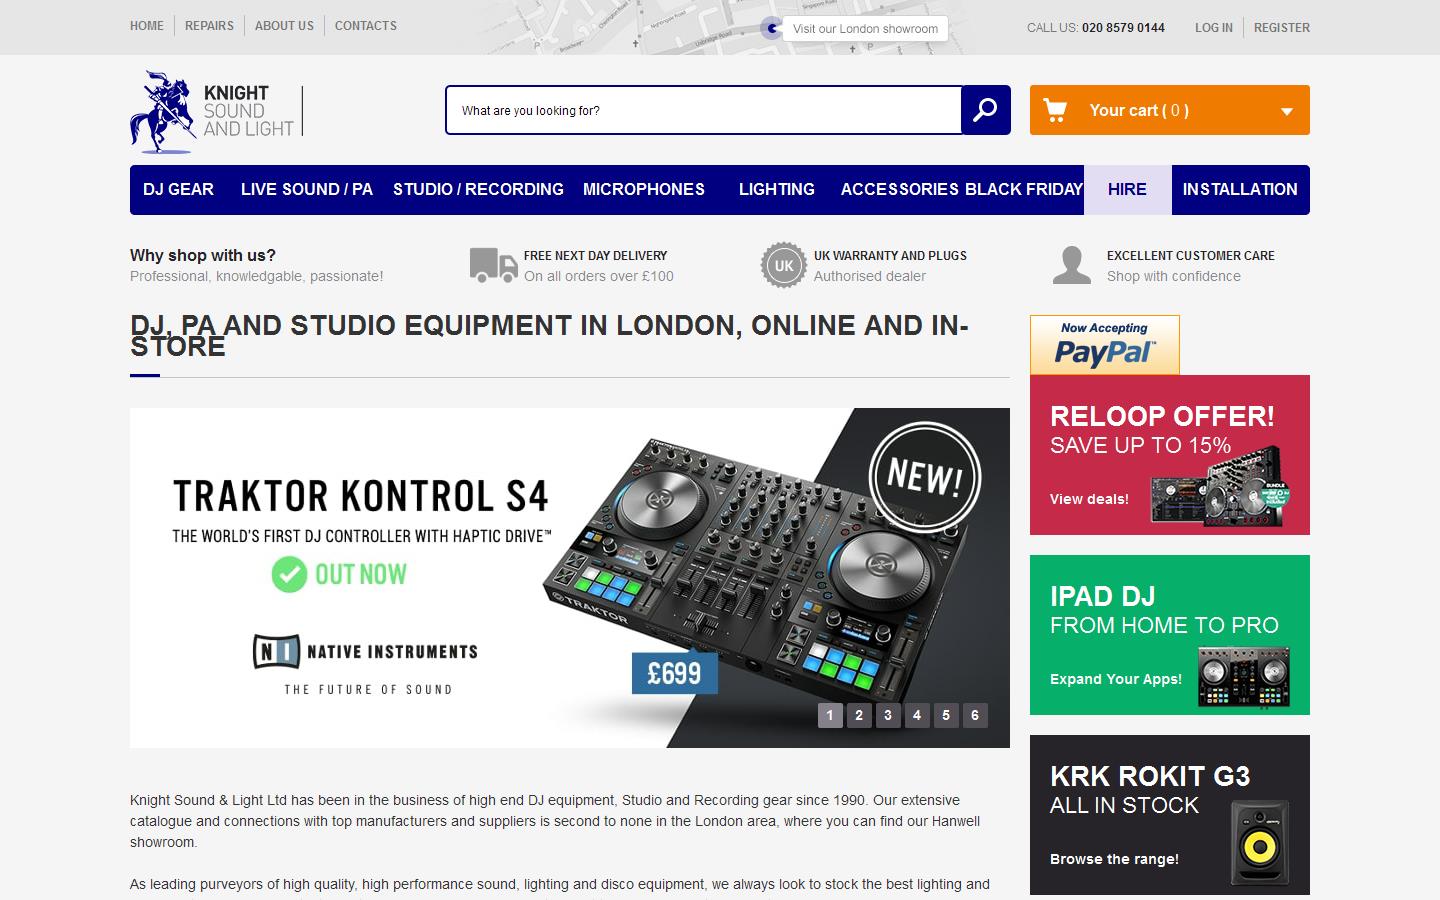Switch to banner slide 4
The width and height of the screenshot is (1440, 900).
917,715
